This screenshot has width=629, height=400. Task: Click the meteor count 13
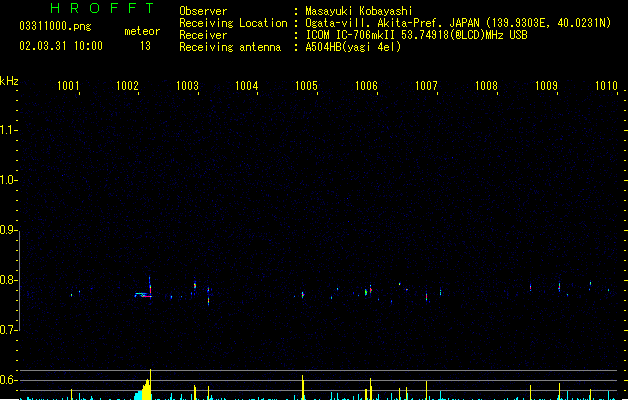coord(145,46)
